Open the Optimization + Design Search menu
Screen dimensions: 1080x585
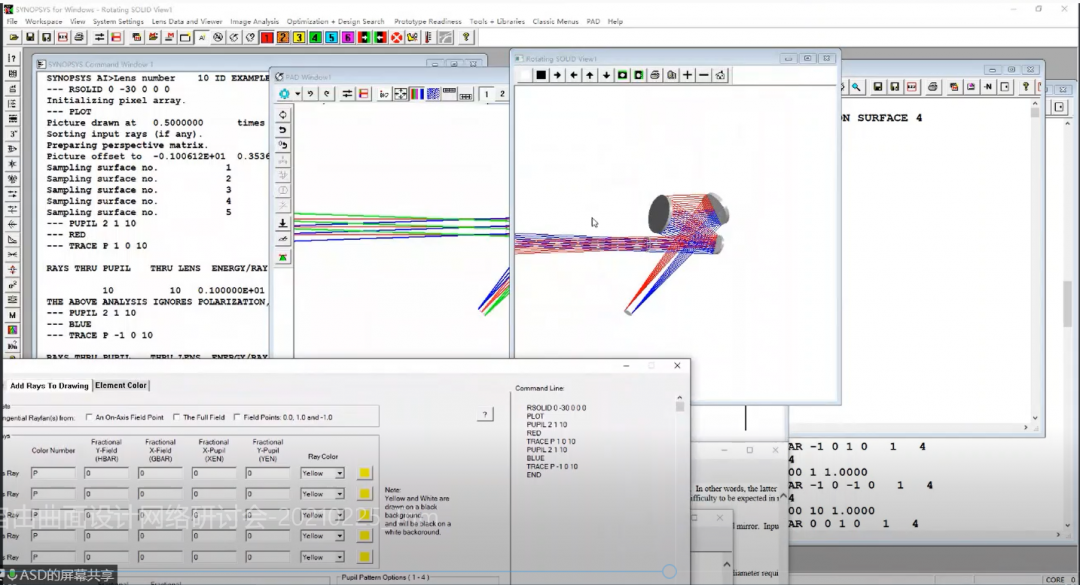[335, 21]
